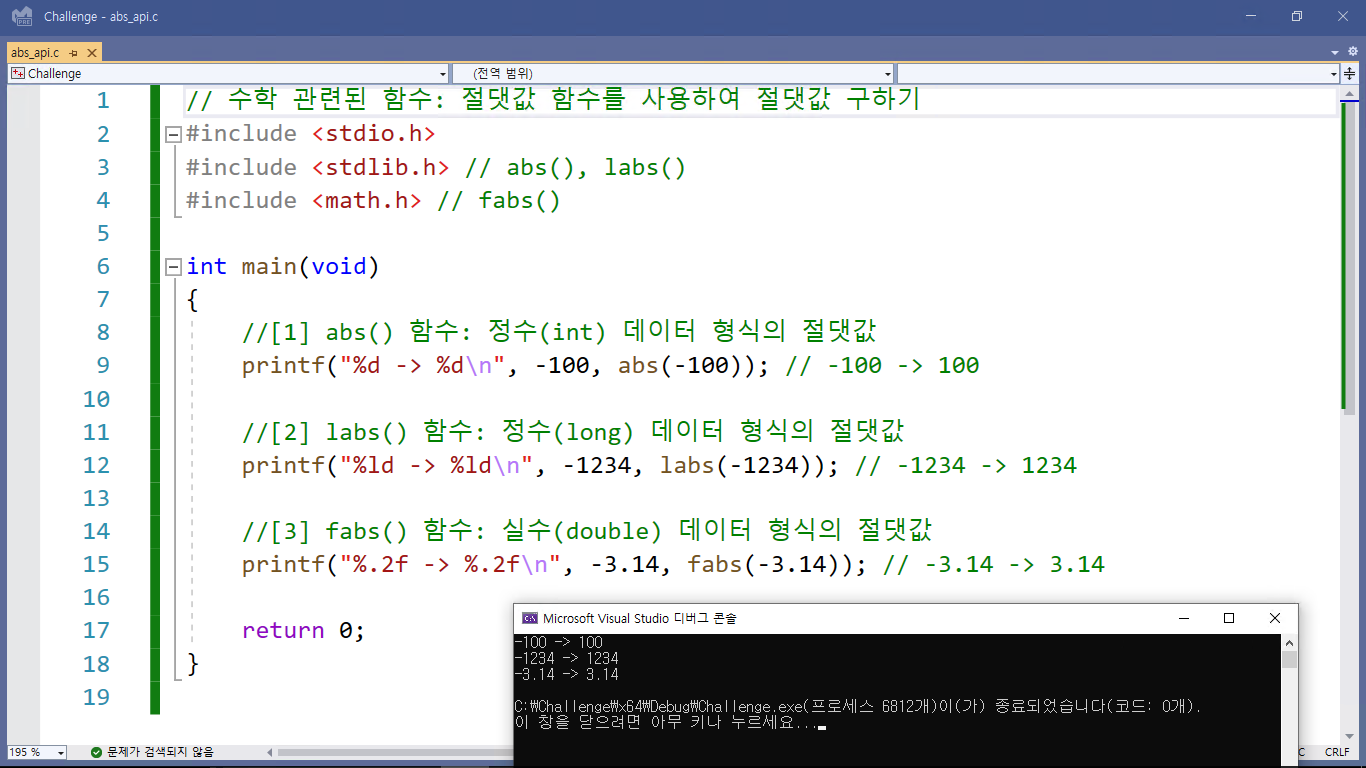Open the 195% zoom level selector
This screenshot has height=768, width=1366.
pyautogui.click(x=60, y=751)
